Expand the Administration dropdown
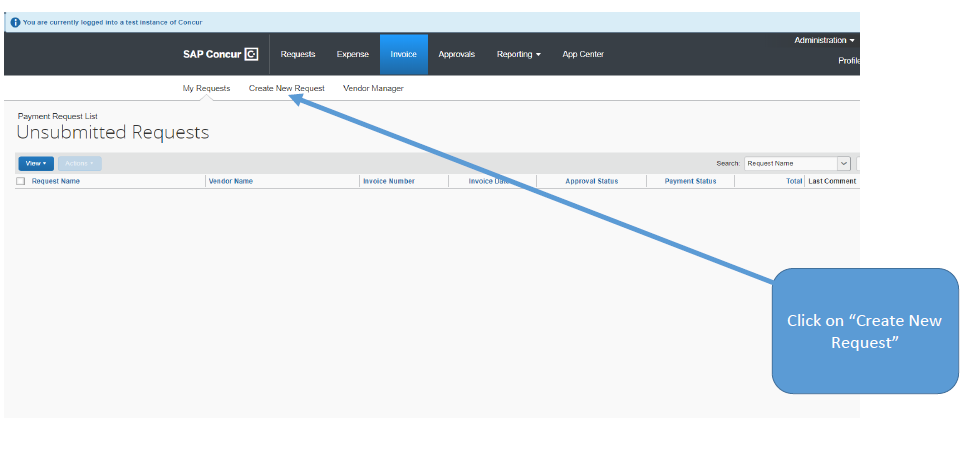The image size is (973, 469). (824, 40)
